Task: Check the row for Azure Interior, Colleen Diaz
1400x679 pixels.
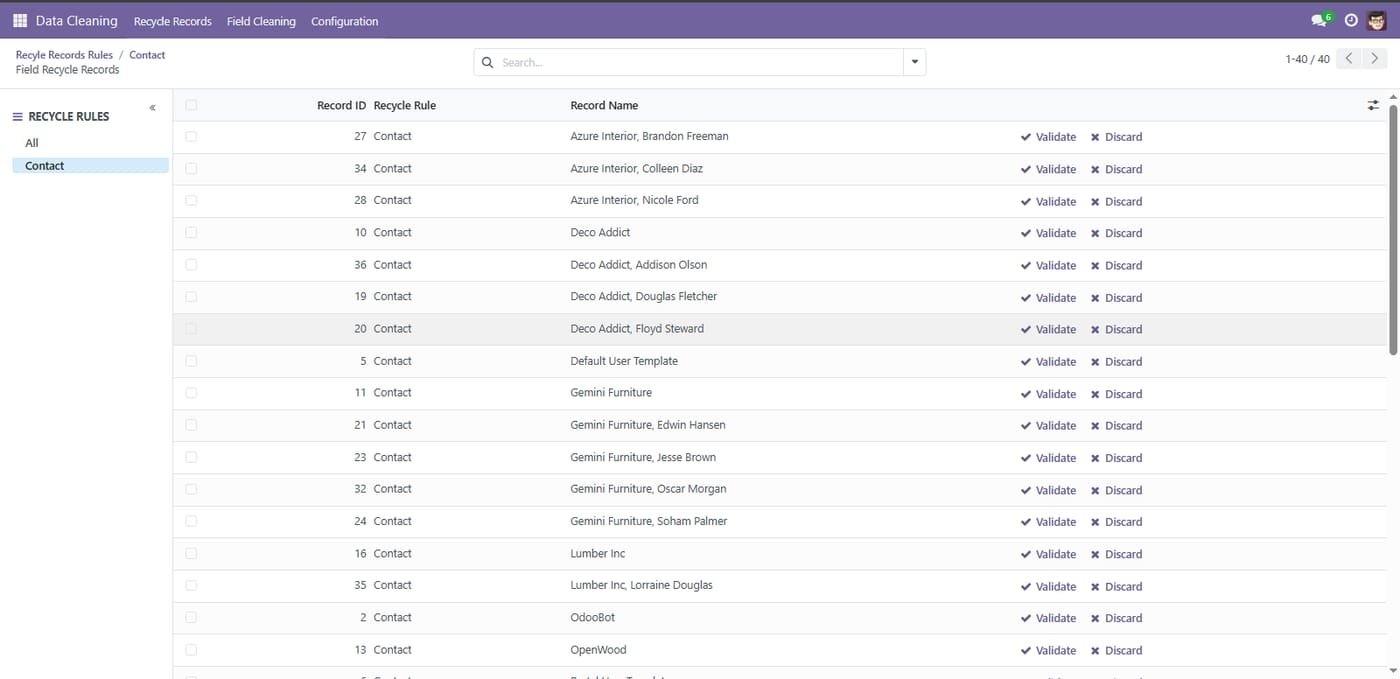Action: 191,168
